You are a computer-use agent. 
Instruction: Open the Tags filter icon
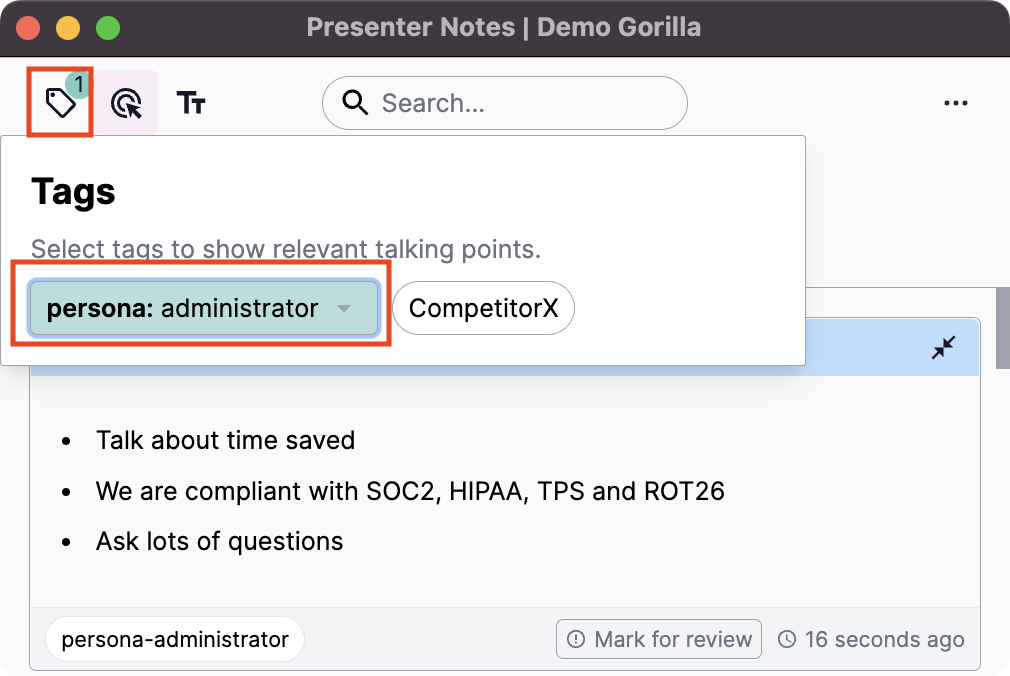(59, 102)
